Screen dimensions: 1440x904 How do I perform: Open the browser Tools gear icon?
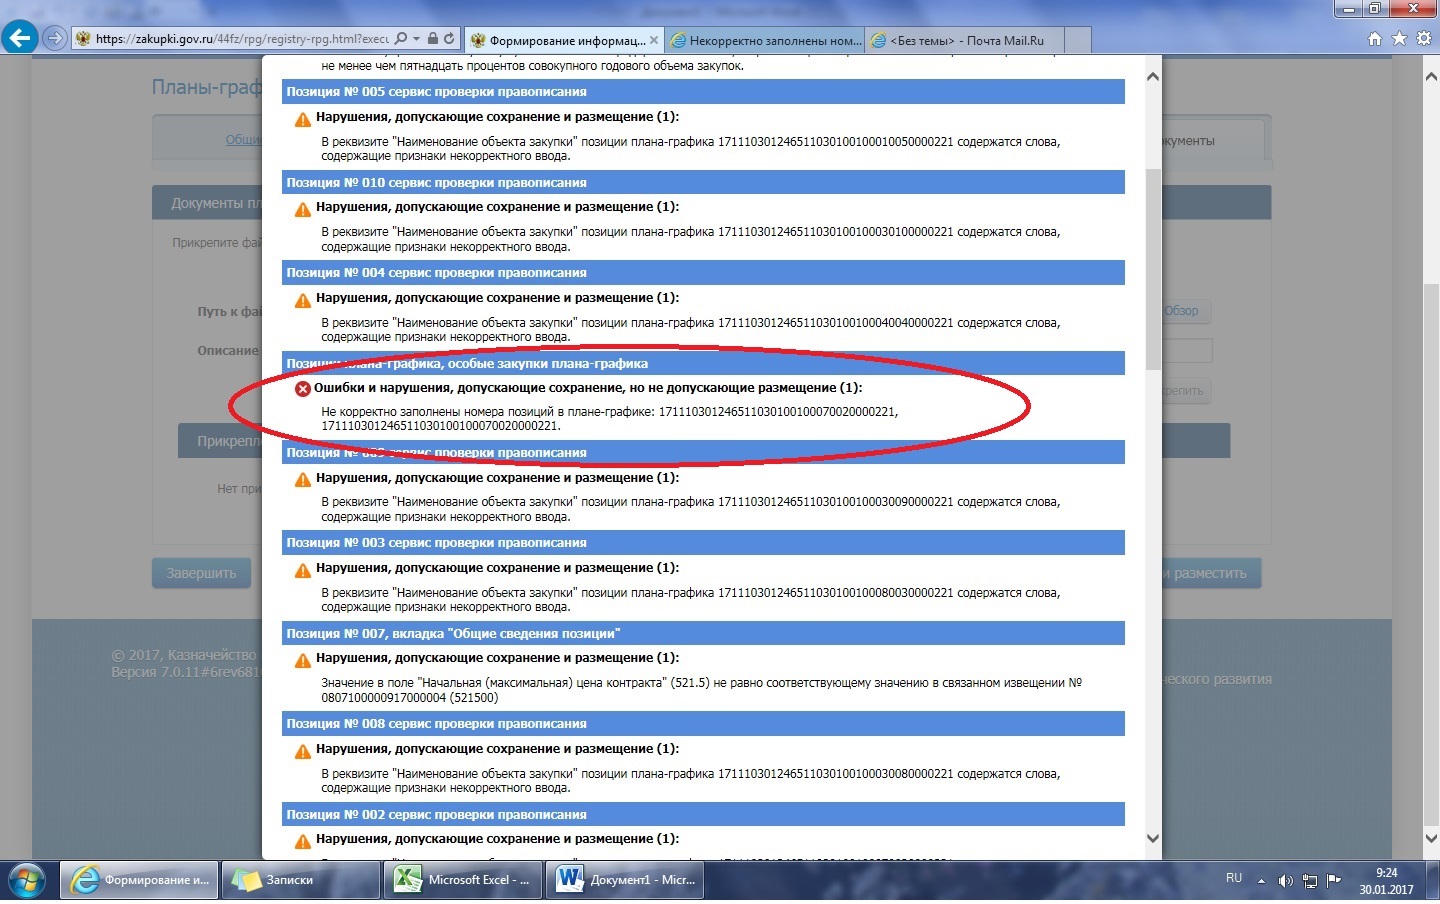pyautogui.click(x=1423, y=39)
